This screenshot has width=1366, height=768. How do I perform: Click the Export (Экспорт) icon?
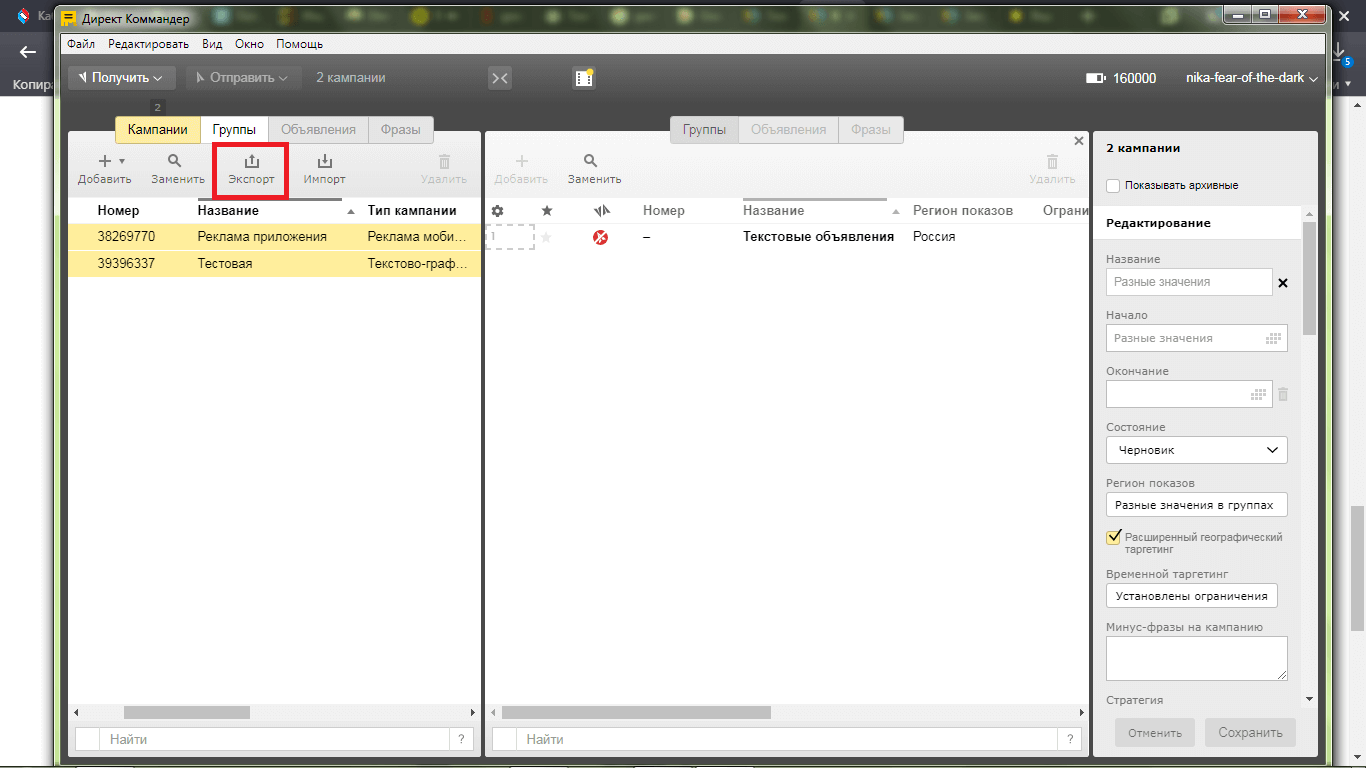tap(251, 161)
